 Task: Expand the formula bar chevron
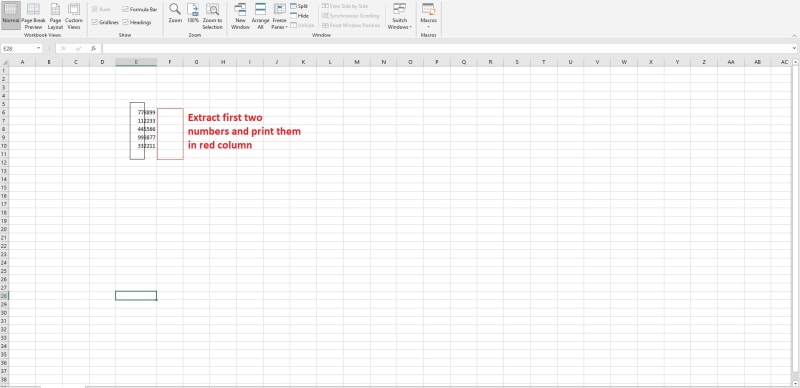795,48
